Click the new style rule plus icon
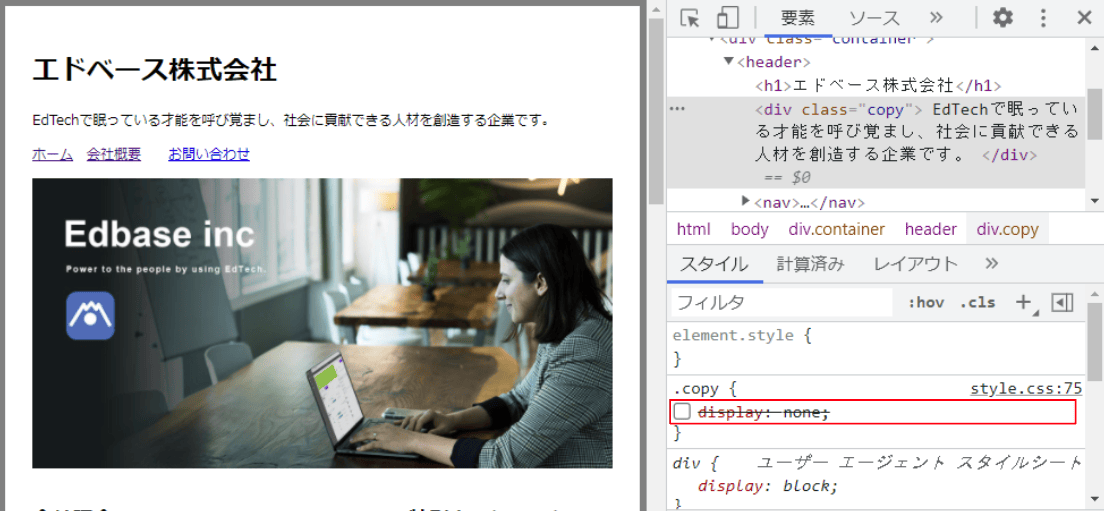Viewport: 1104px width, 511px height. (1024, 303)
